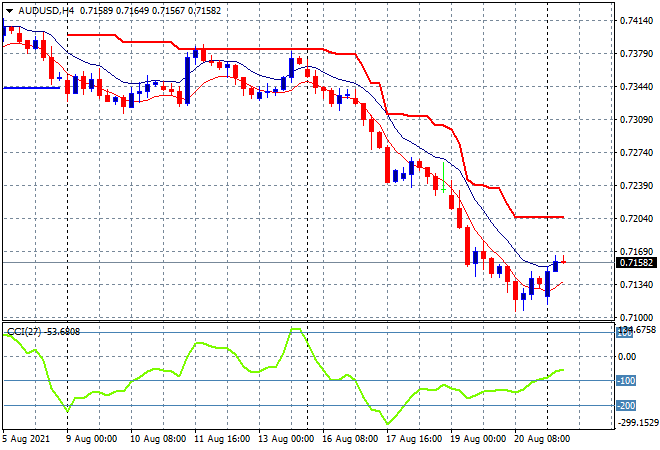660x450 pixels.
Task: Click the 11 Aug 16:00 time label
Action: (222, 439)
